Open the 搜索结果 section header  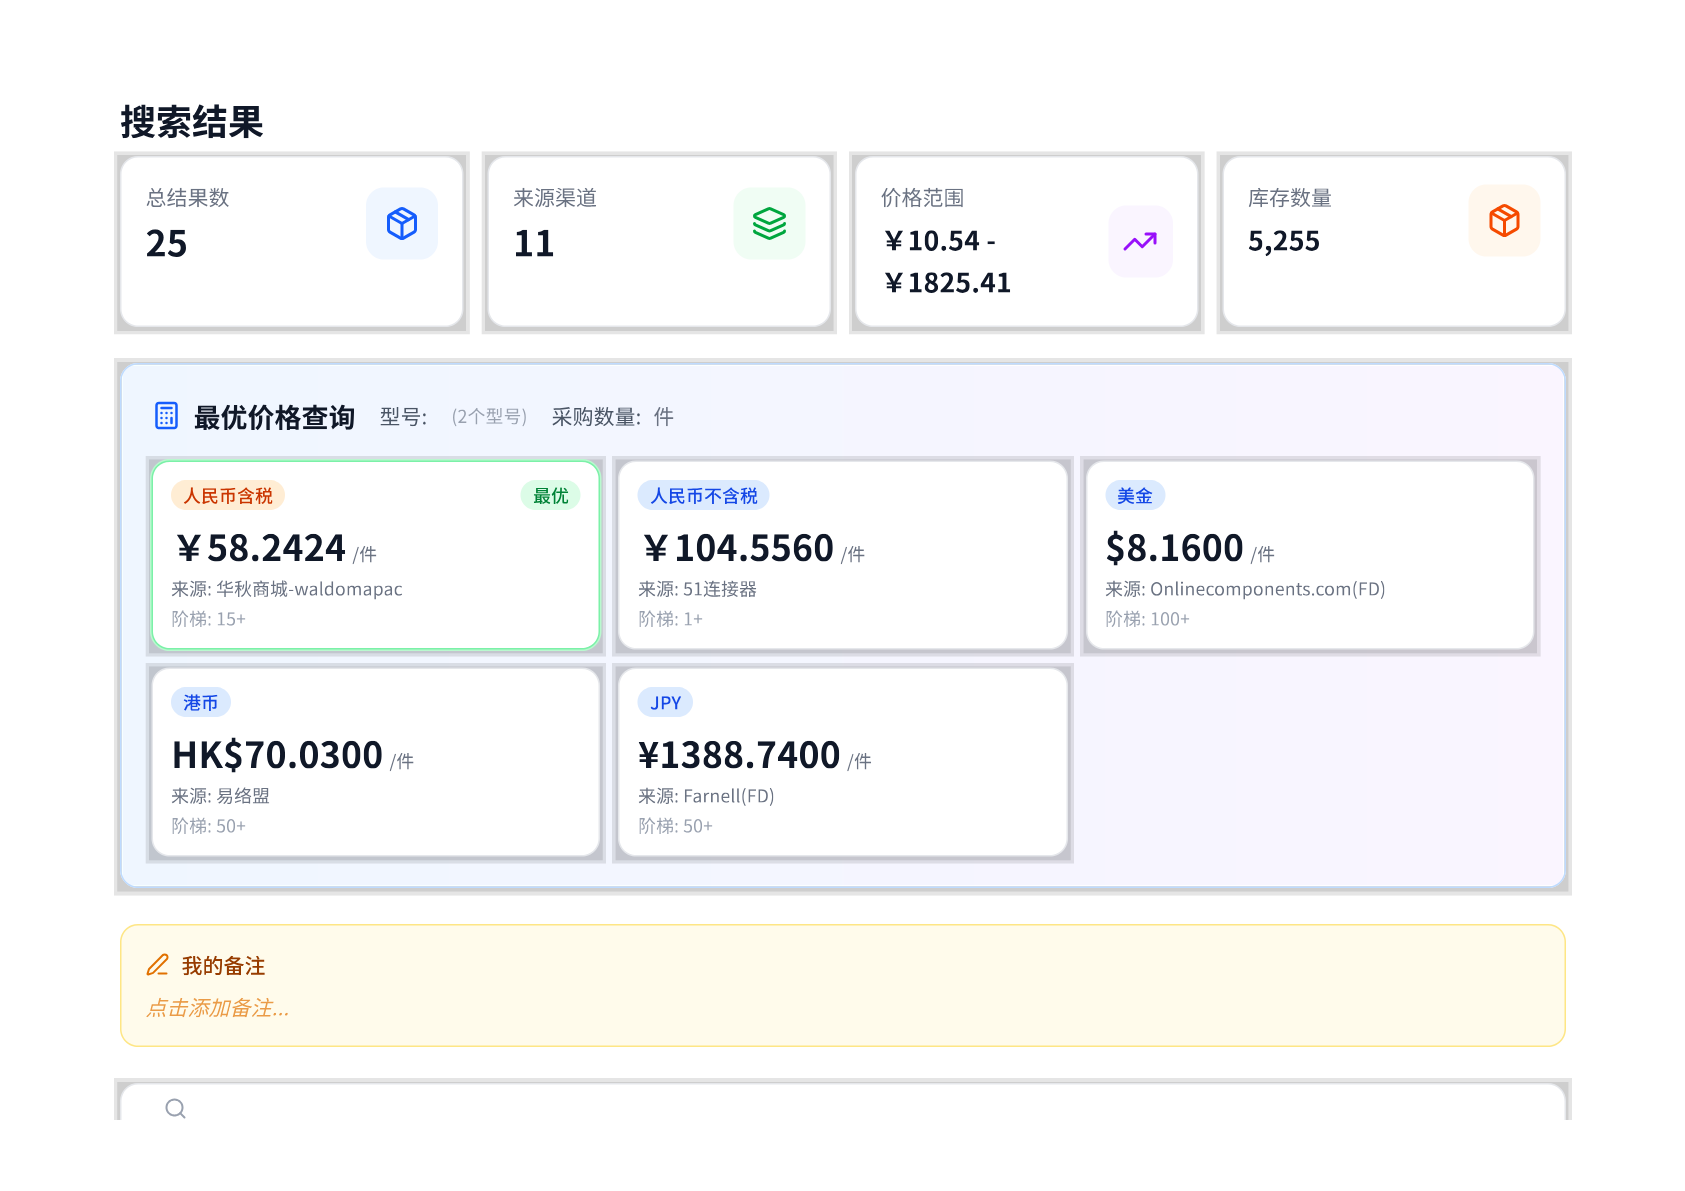pyautogui.click(x=193, y=121)
